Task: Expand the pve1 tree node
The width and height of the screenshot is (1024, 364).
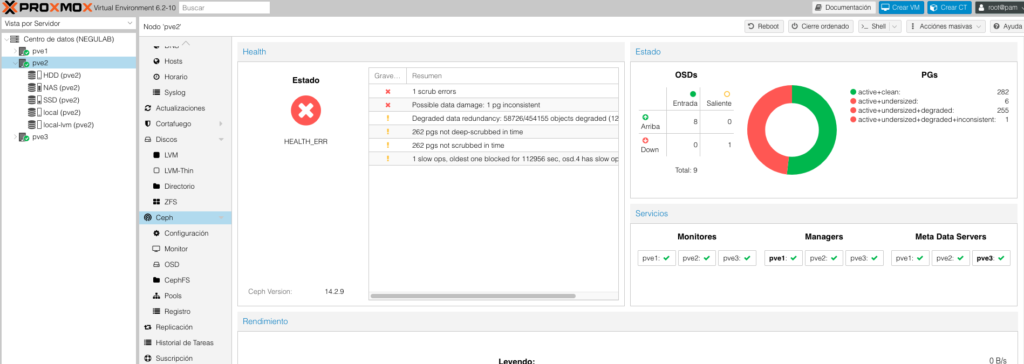Action: 15,51
